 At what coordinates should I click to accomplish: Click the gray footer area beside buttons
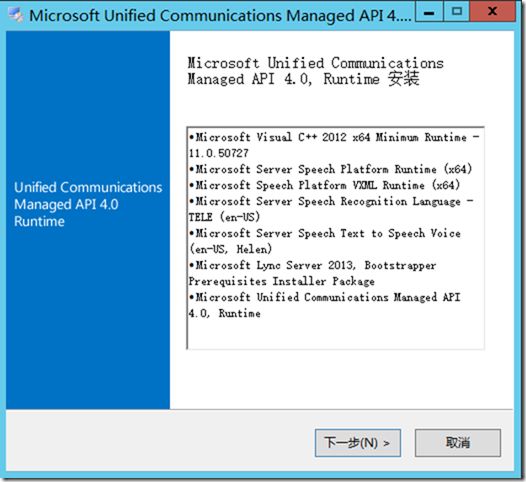pos(158,443)
